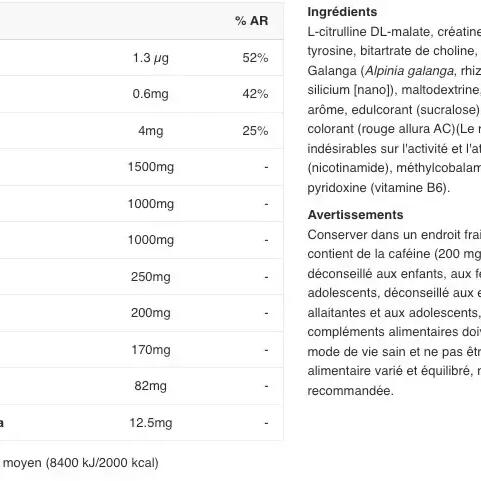
Task: Select the 82mg amount
Action: tap(151, 386)
